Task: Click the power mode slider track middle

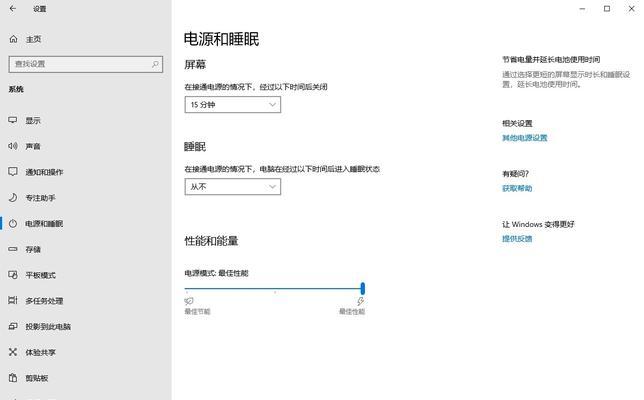Action: pos(274,289)
